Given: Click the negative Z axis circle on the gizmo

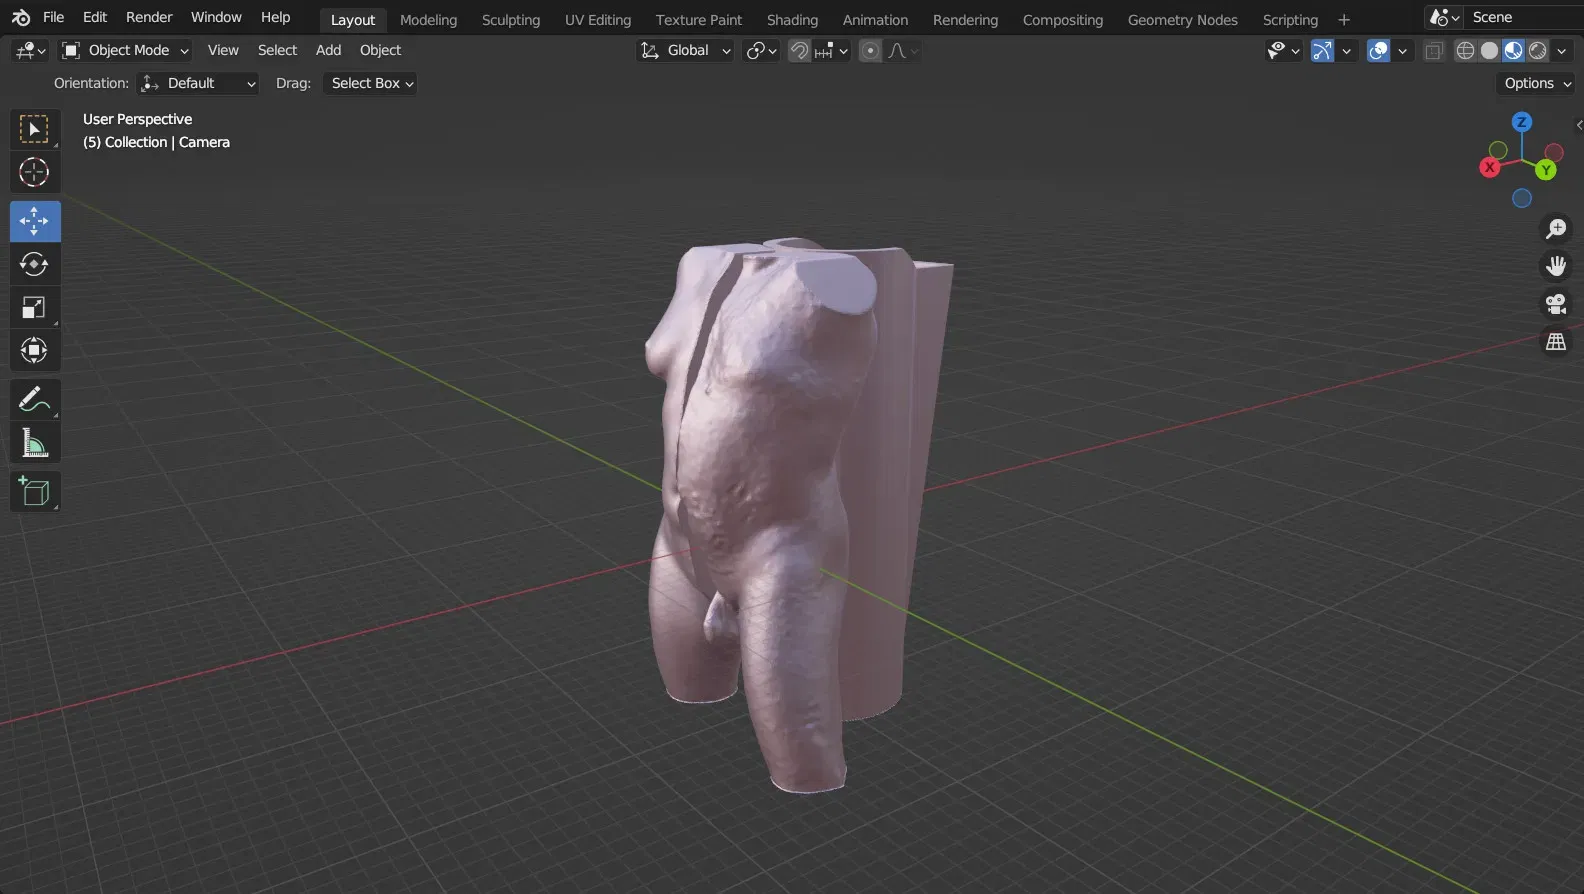Looking at the screenshot, I should coord(1522,198).
